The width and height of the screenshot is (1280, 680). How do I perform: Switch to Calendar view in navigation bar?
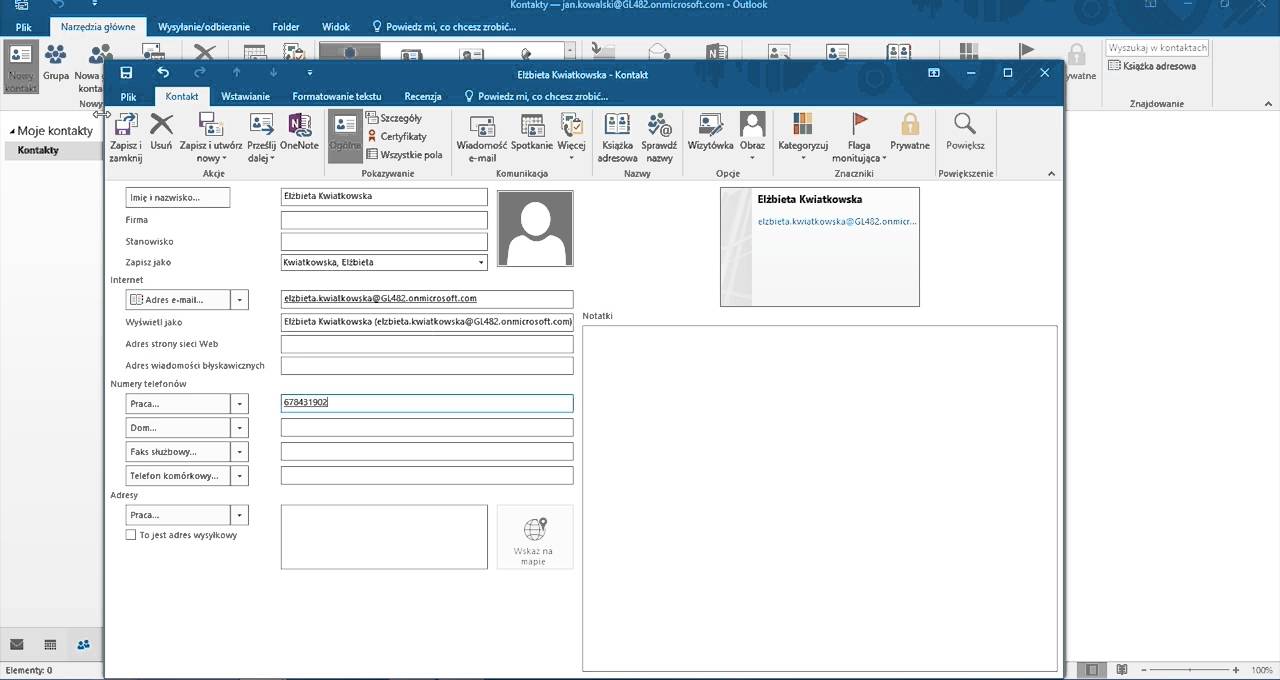[x=50, y=645]
